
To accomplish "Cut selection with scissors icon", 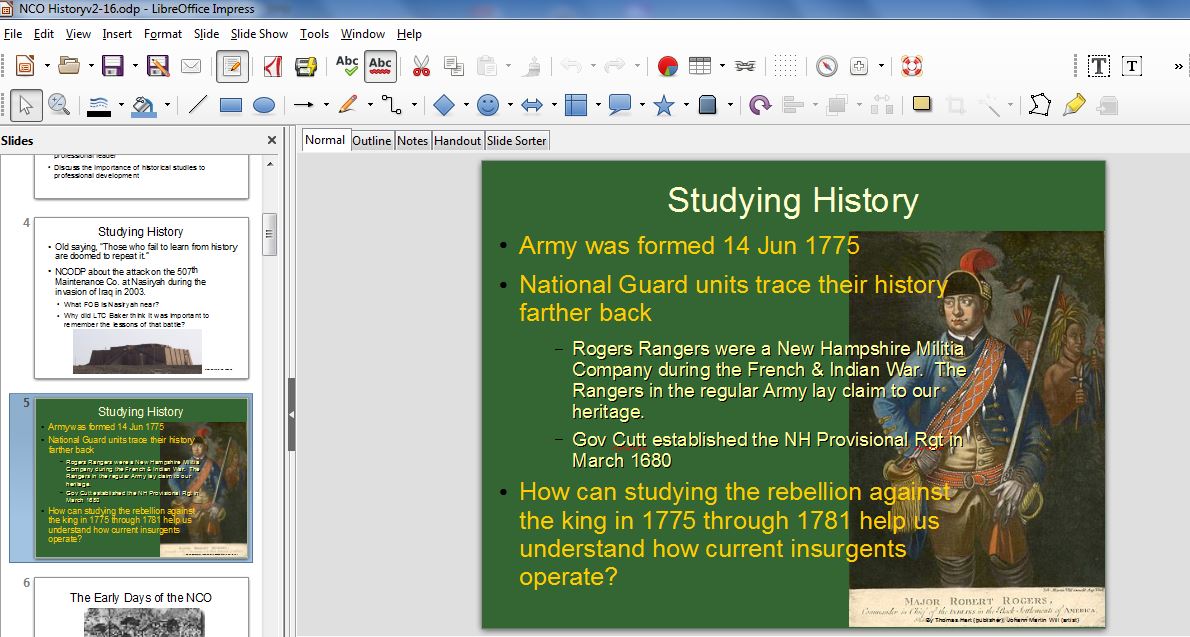I will [421, 67].
